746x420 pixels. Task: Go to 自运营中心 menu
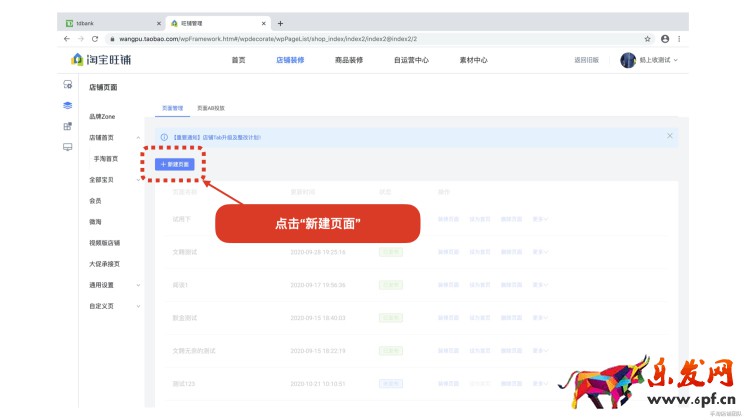411,60
